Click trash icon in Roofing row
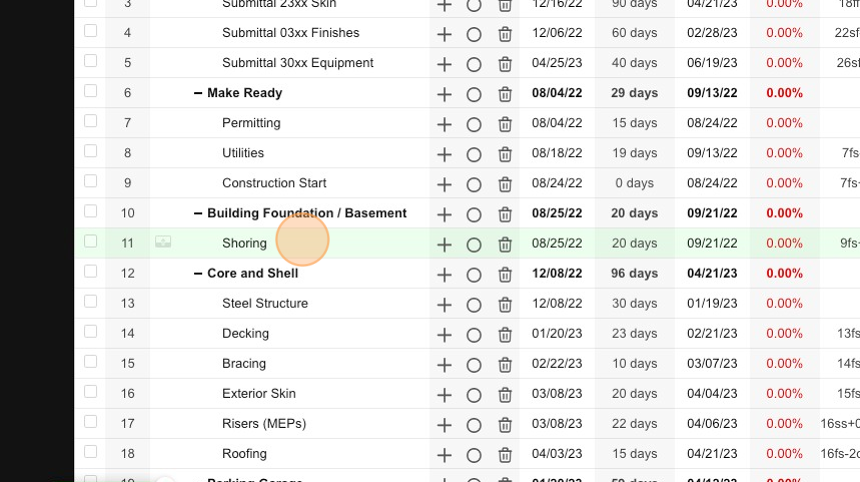Image resolution: width=860 pixels, height=482 pixels. (x=505, y=455)
